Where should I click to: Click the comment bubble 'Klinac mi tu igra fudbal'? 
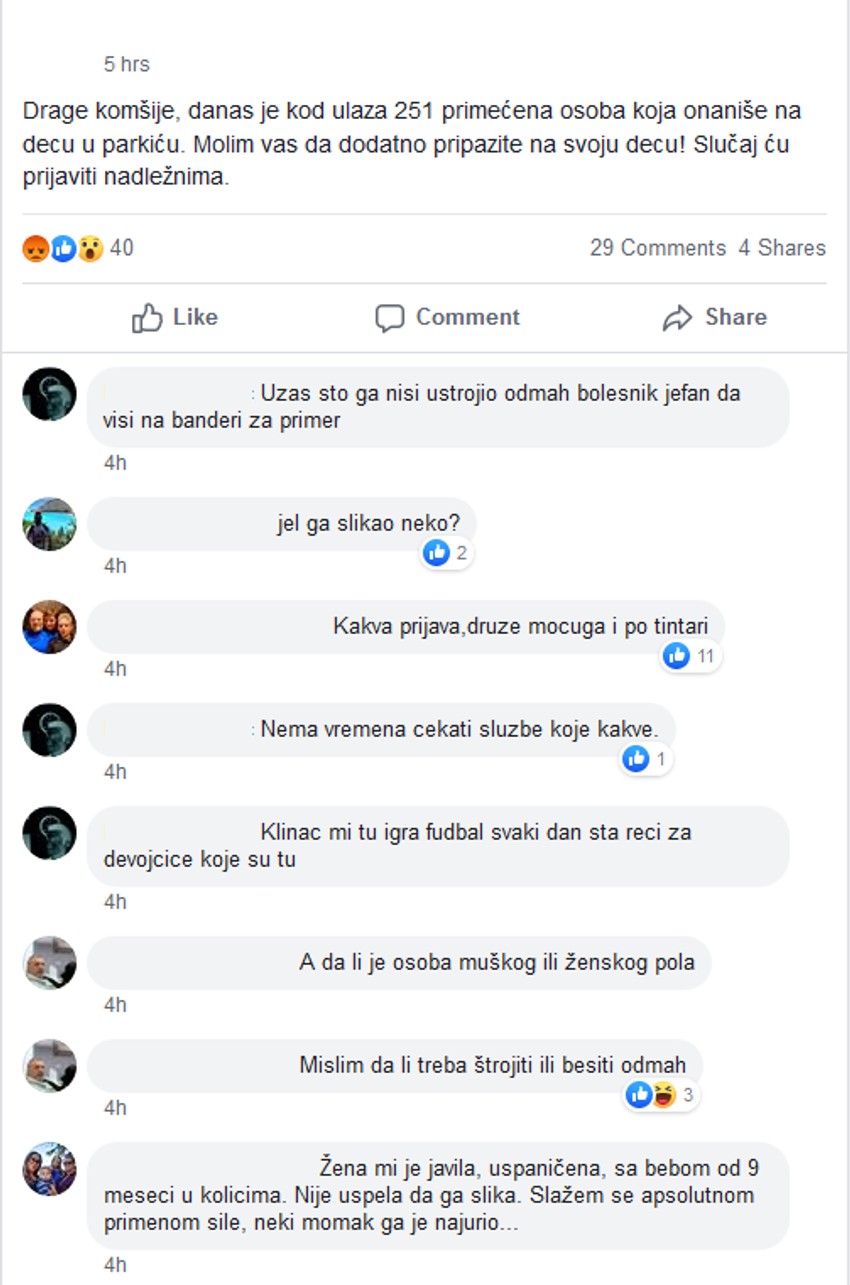point(438,846)
